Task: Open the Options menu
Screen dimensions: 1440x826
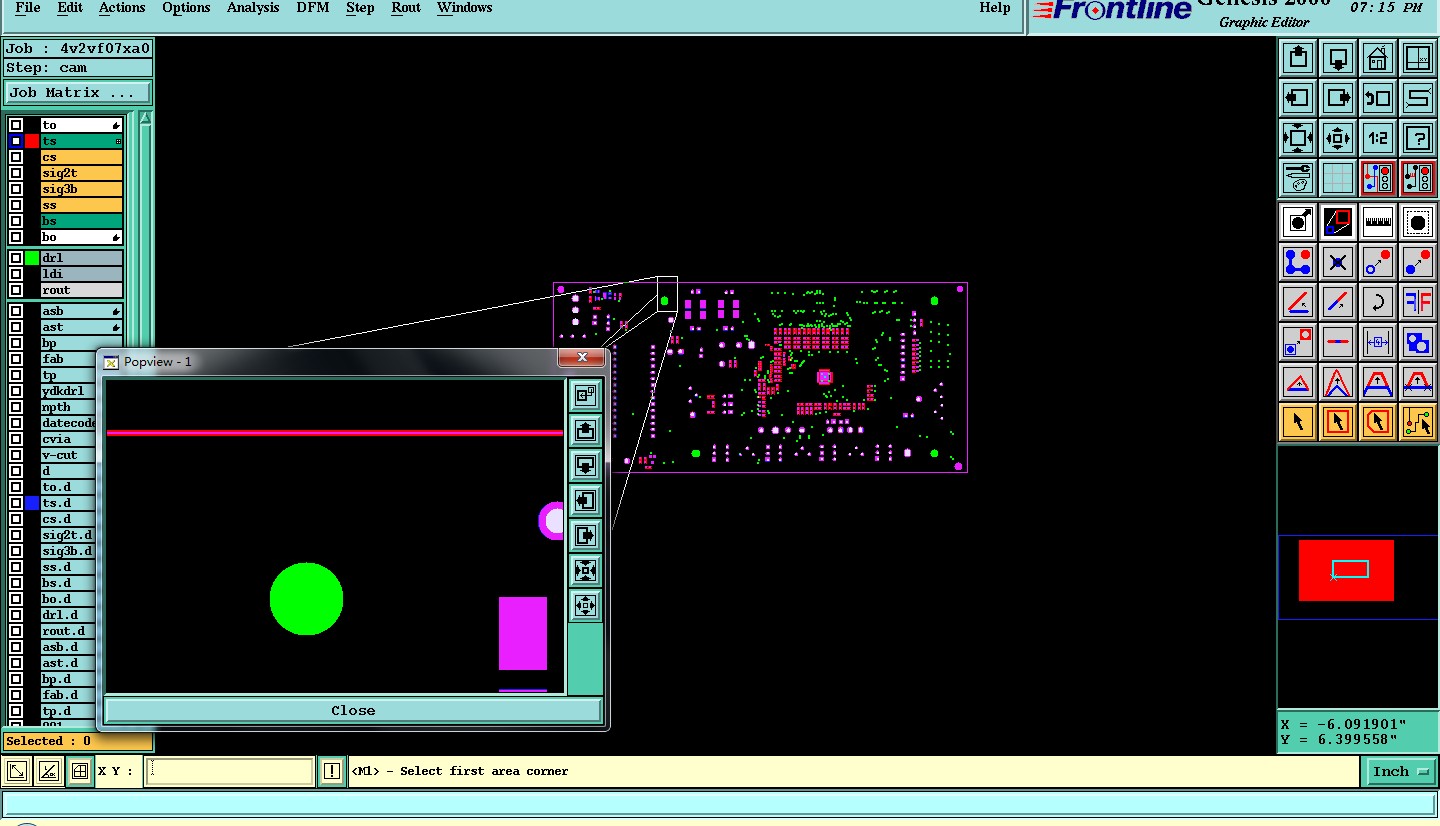Action: pos(186,8)
